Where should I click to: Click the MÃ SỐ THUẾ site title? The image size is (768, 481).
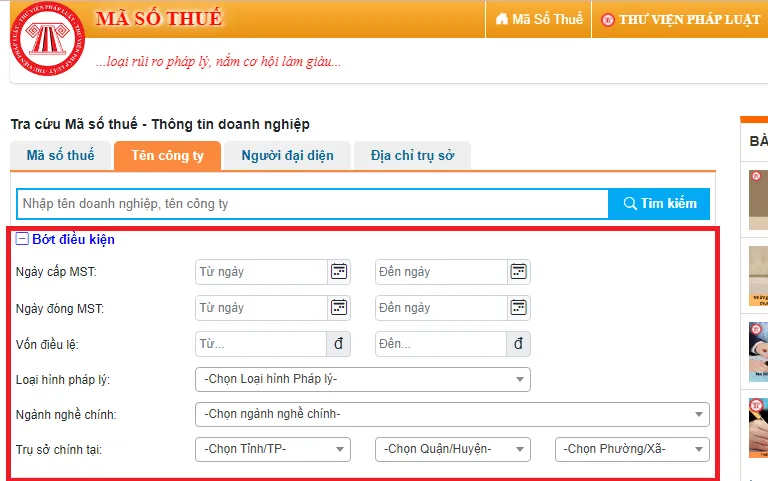(159, 19)
